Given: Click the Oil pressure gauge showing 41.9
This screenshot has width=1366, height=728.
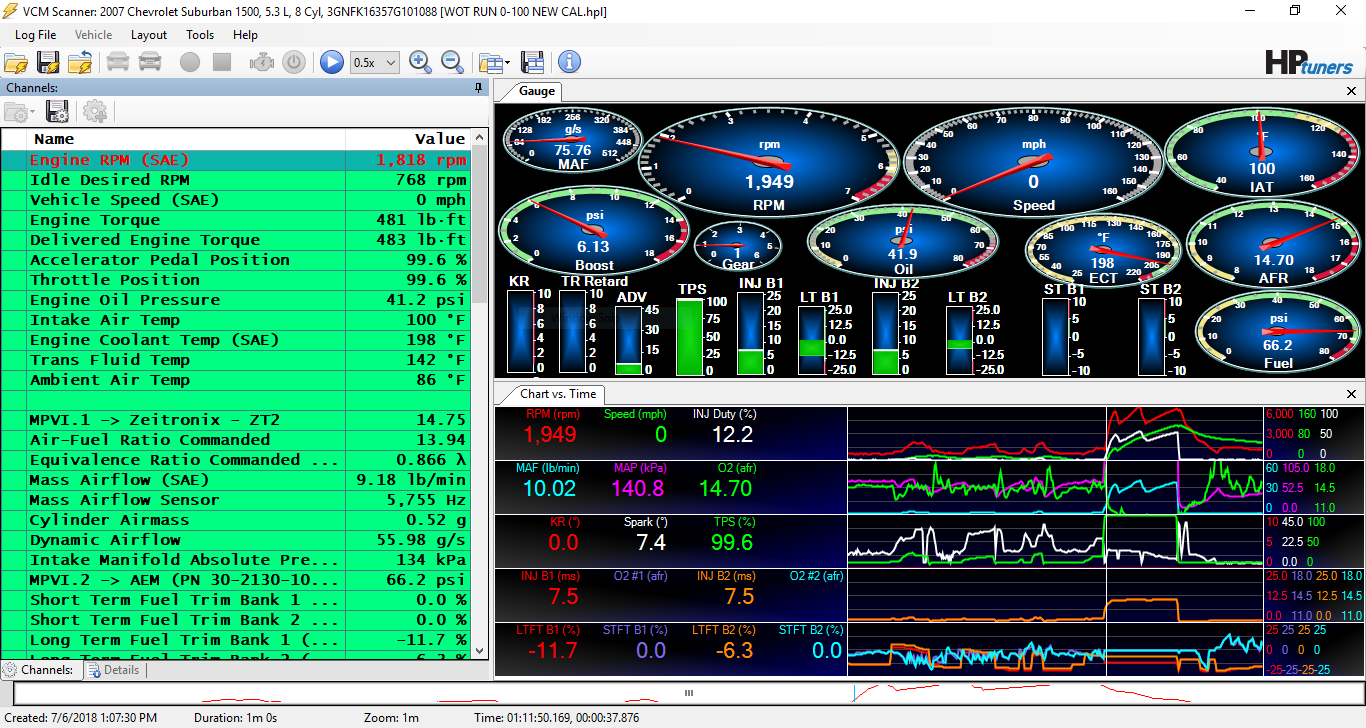Looking at the screenshot, I should [903, 241].
